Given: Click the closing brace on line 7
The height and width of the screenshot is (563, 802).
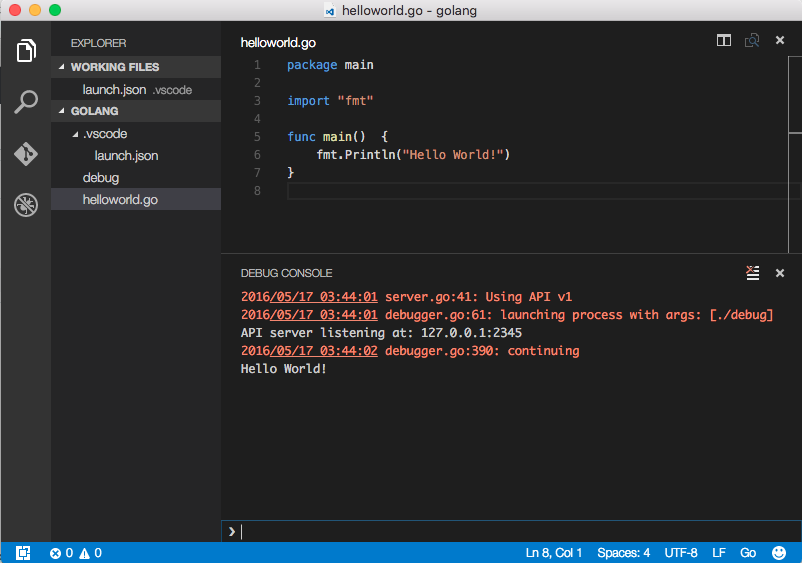Looking at the screenshot, I should 291,172.
